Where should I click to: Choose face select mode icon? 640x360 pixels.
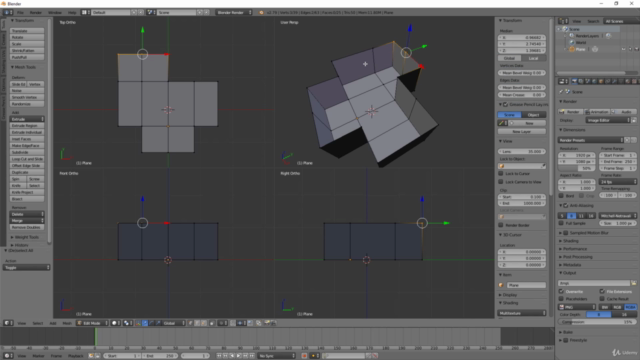[204, 323]
